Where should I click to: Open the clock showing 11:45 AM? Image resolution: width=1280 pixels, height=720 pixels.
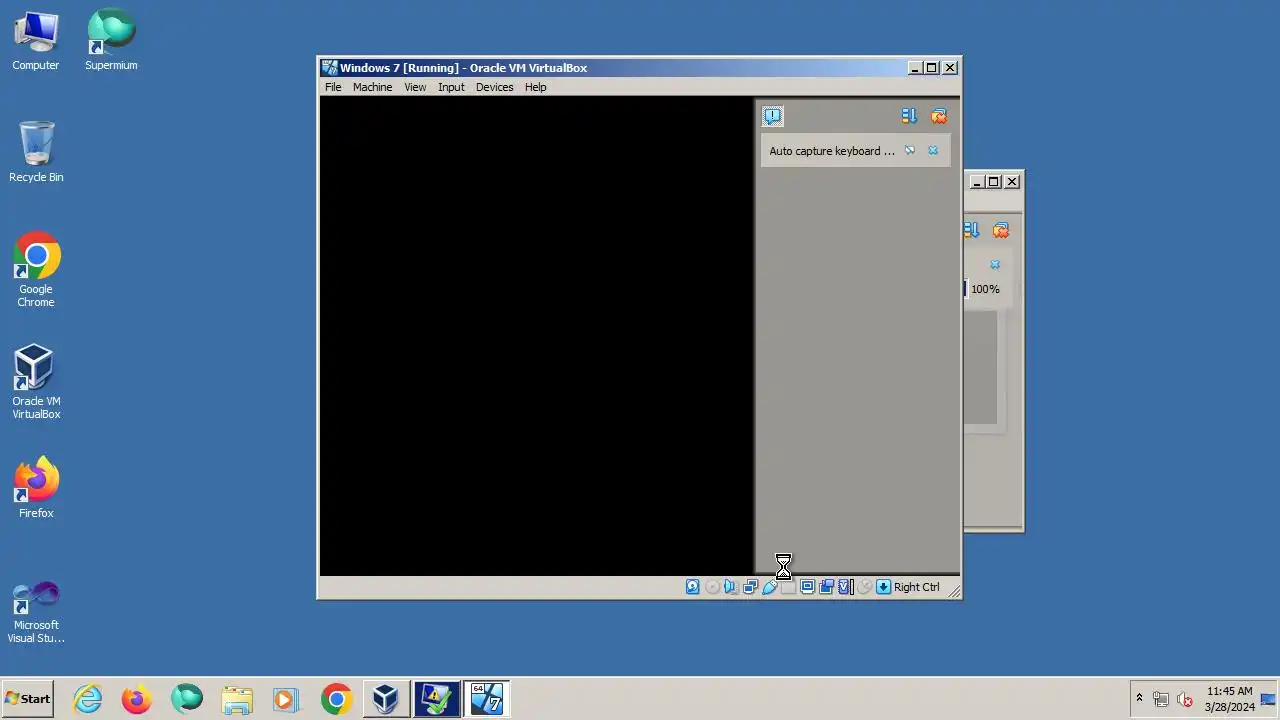[x=1229, y=699]
